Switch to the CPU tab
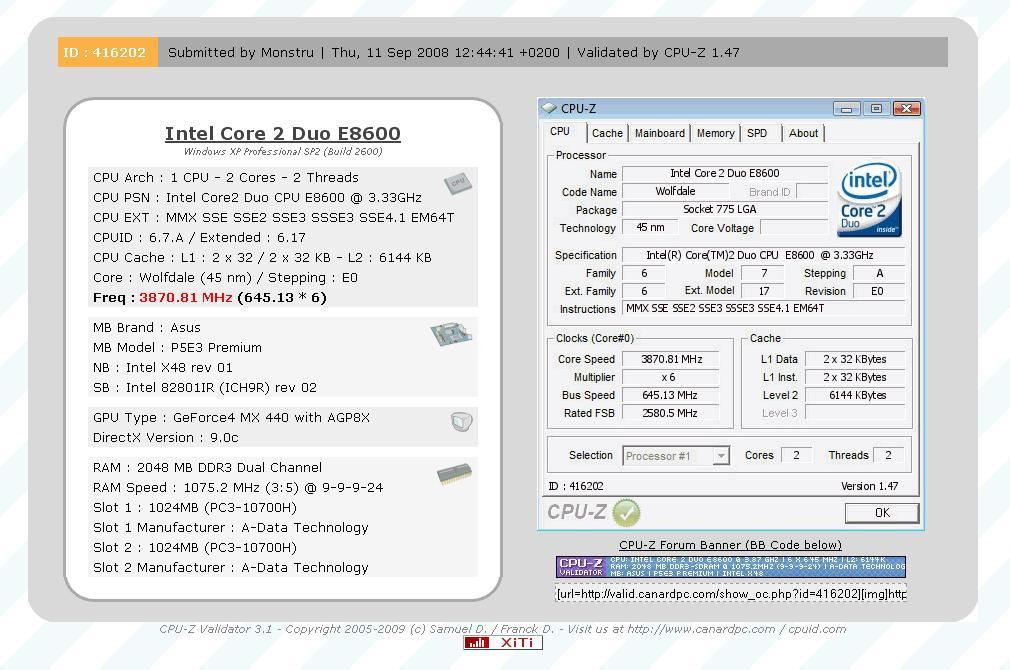The height and width of the screenshot is (670, 1010). click(x=560, y=131)
